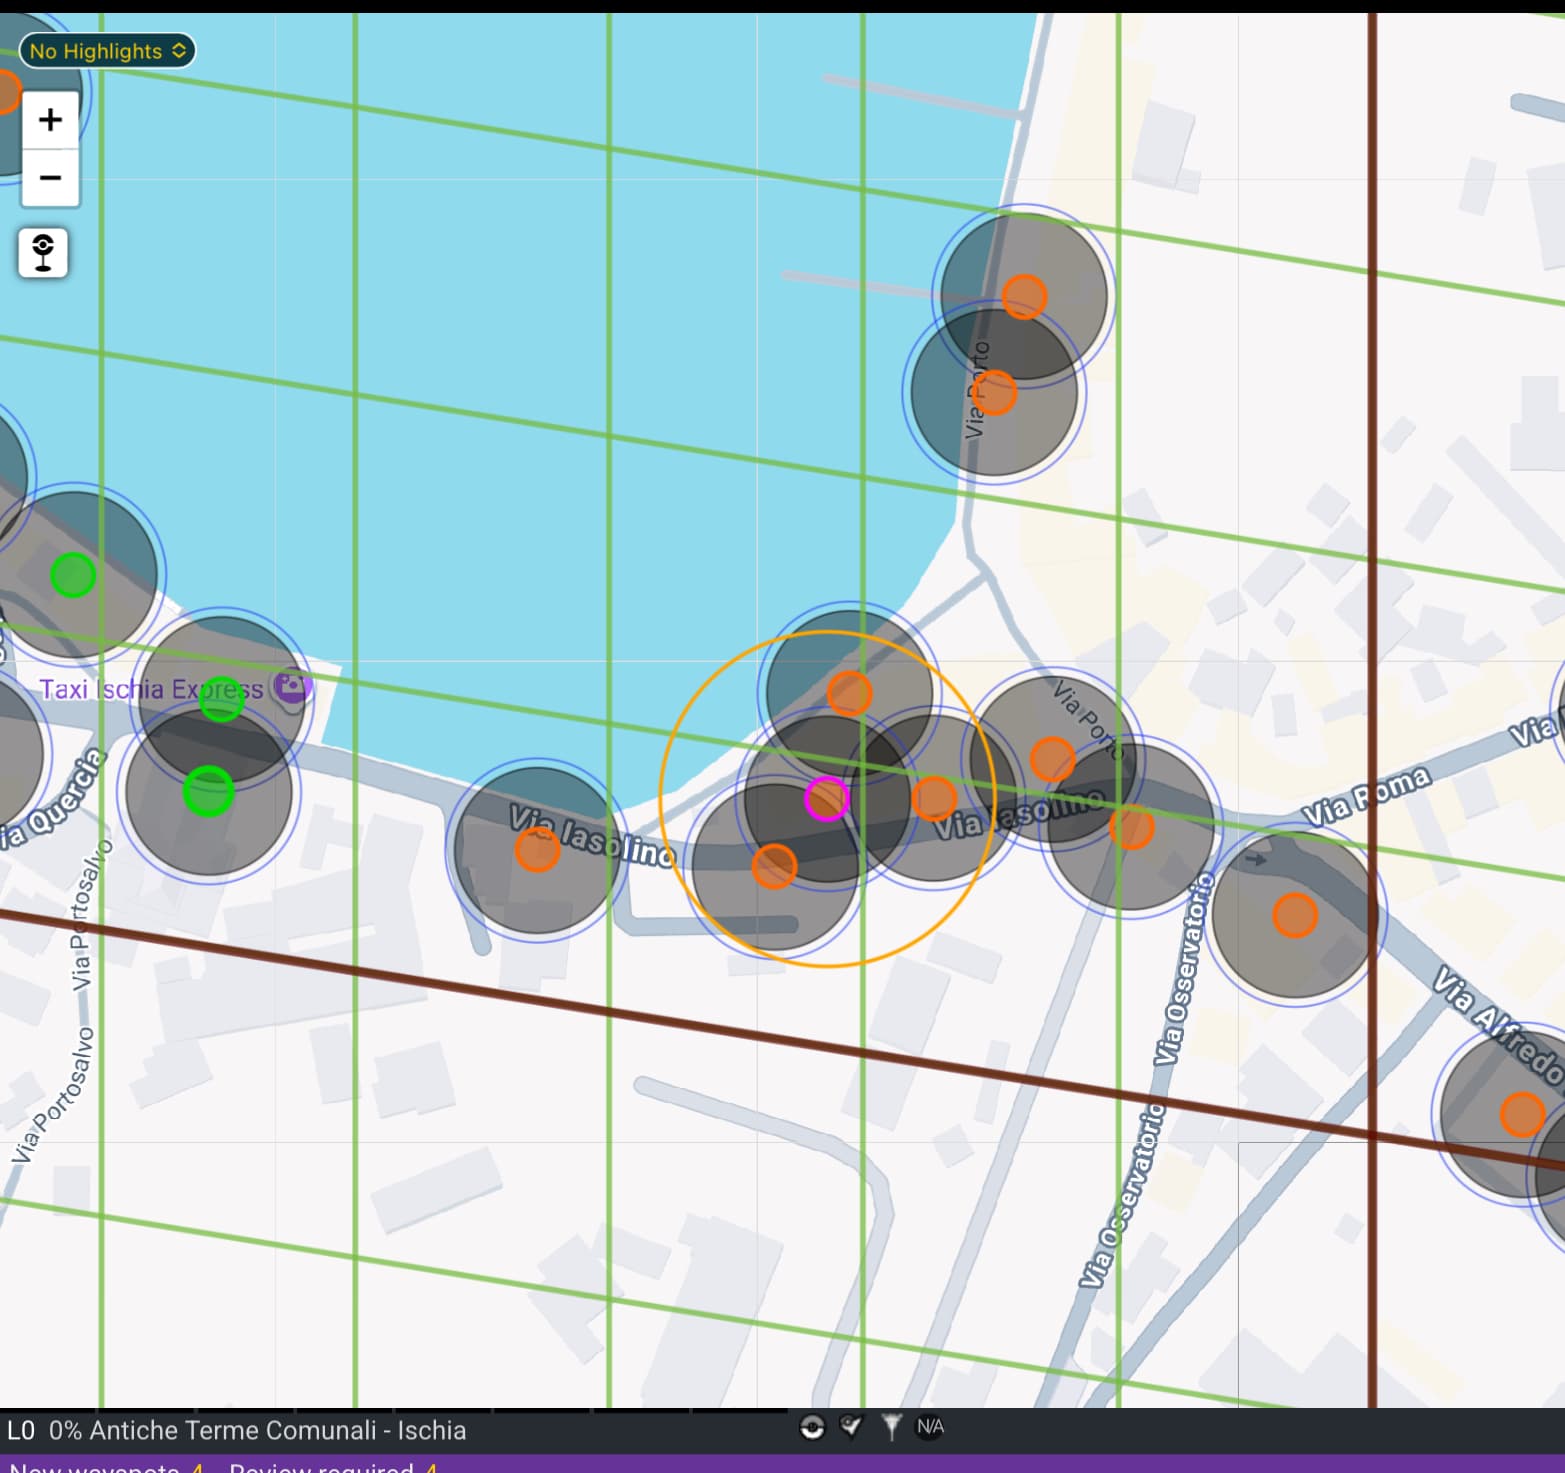This screenshot has width=1565, height=1473.
Task: Click the pokeball icon in the status bar
Action: pos(812,1428)
